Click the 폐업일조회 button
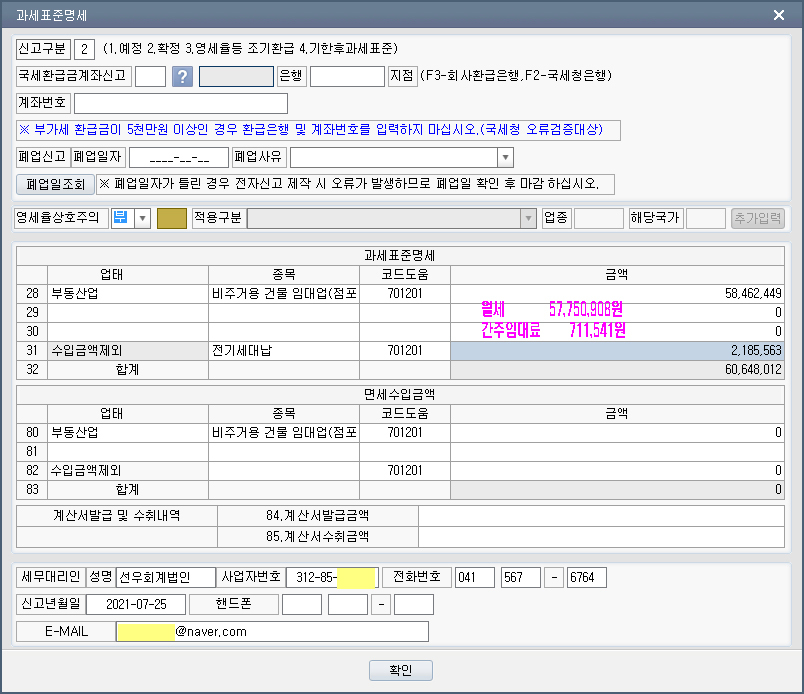804x694 pixels. click(56, 184)
